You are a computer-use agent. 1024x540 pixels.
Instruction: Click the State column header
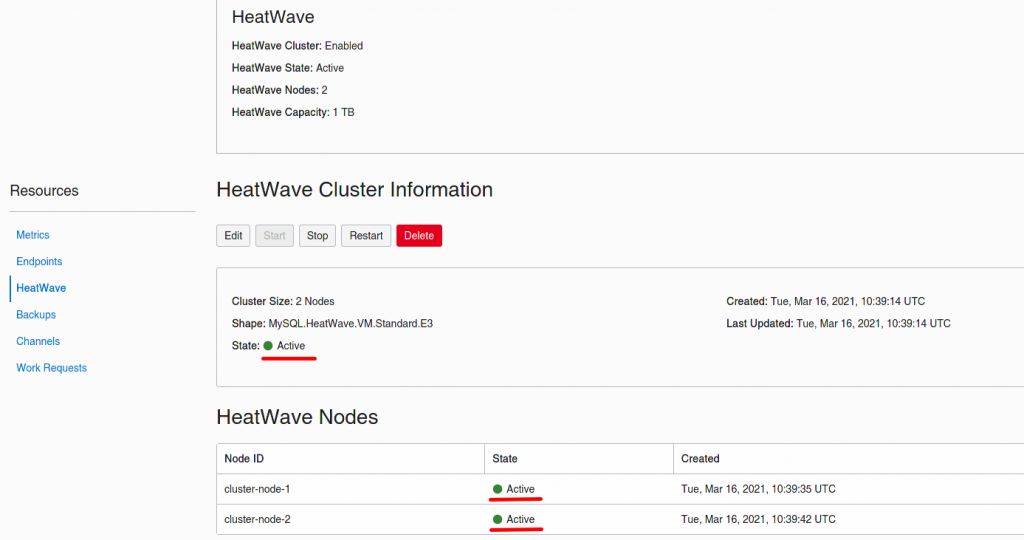pos(505,459)
